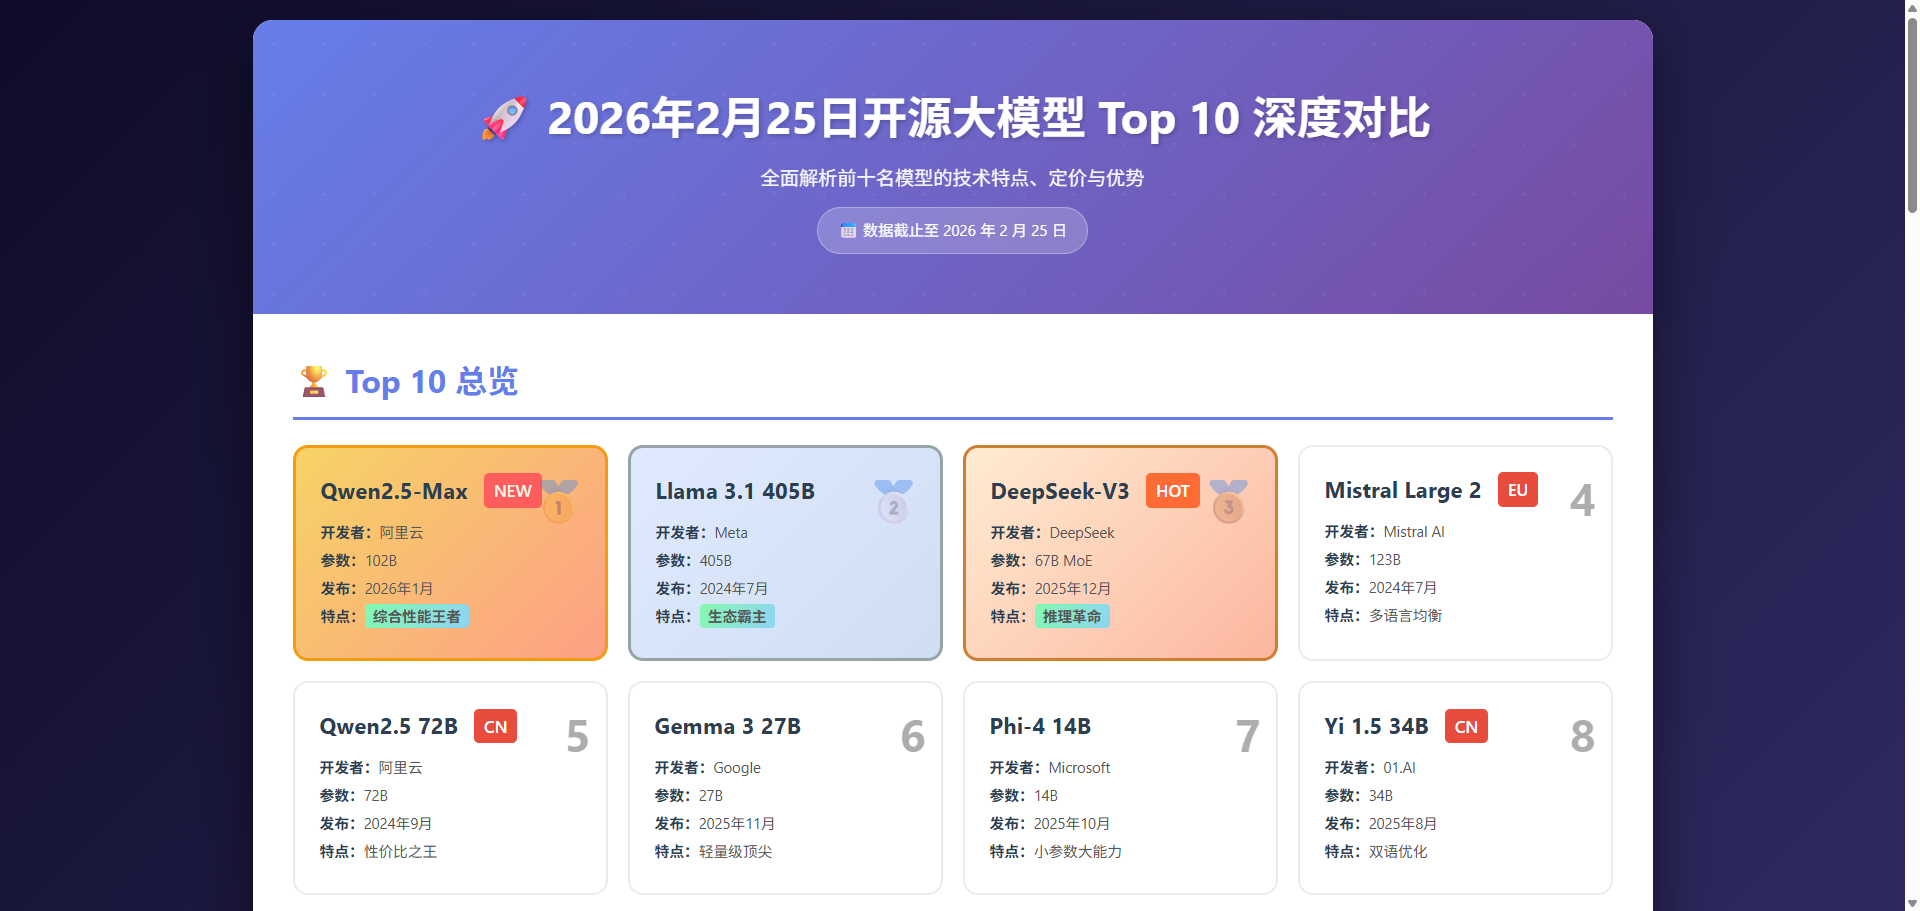Click the CN badge on Yi 1.5 34B
The image size is (1920, 911).
[x=1467, y=726]
